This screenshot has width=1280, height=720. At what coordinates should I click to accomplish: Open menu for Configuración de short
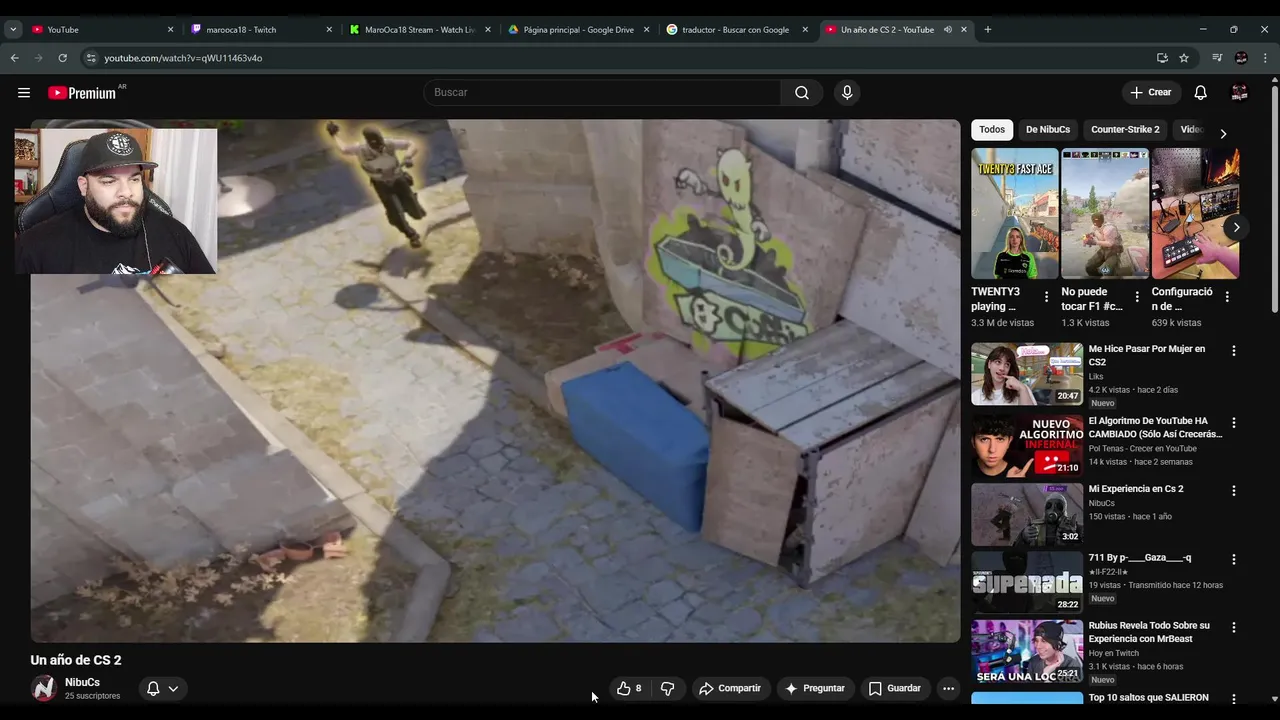[x=1227, y=297]
